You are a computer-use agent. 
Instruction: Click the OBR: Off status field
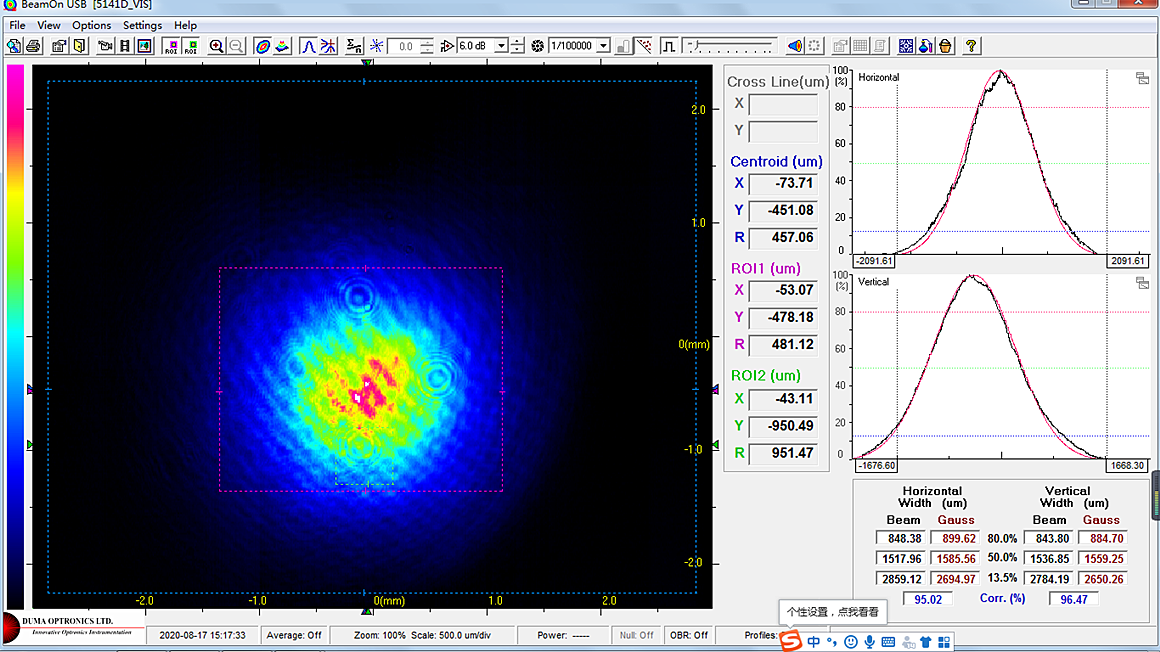(x=688, y=635)
